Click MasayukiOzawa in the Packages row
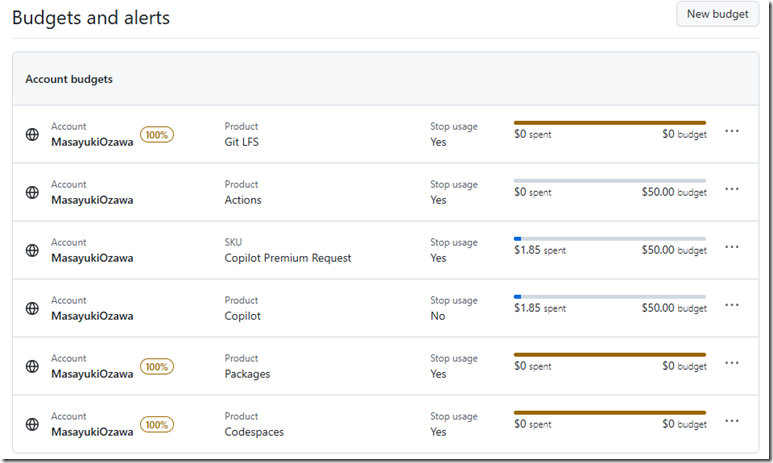Viewport: 773px width, 463px height. (92, 374)
